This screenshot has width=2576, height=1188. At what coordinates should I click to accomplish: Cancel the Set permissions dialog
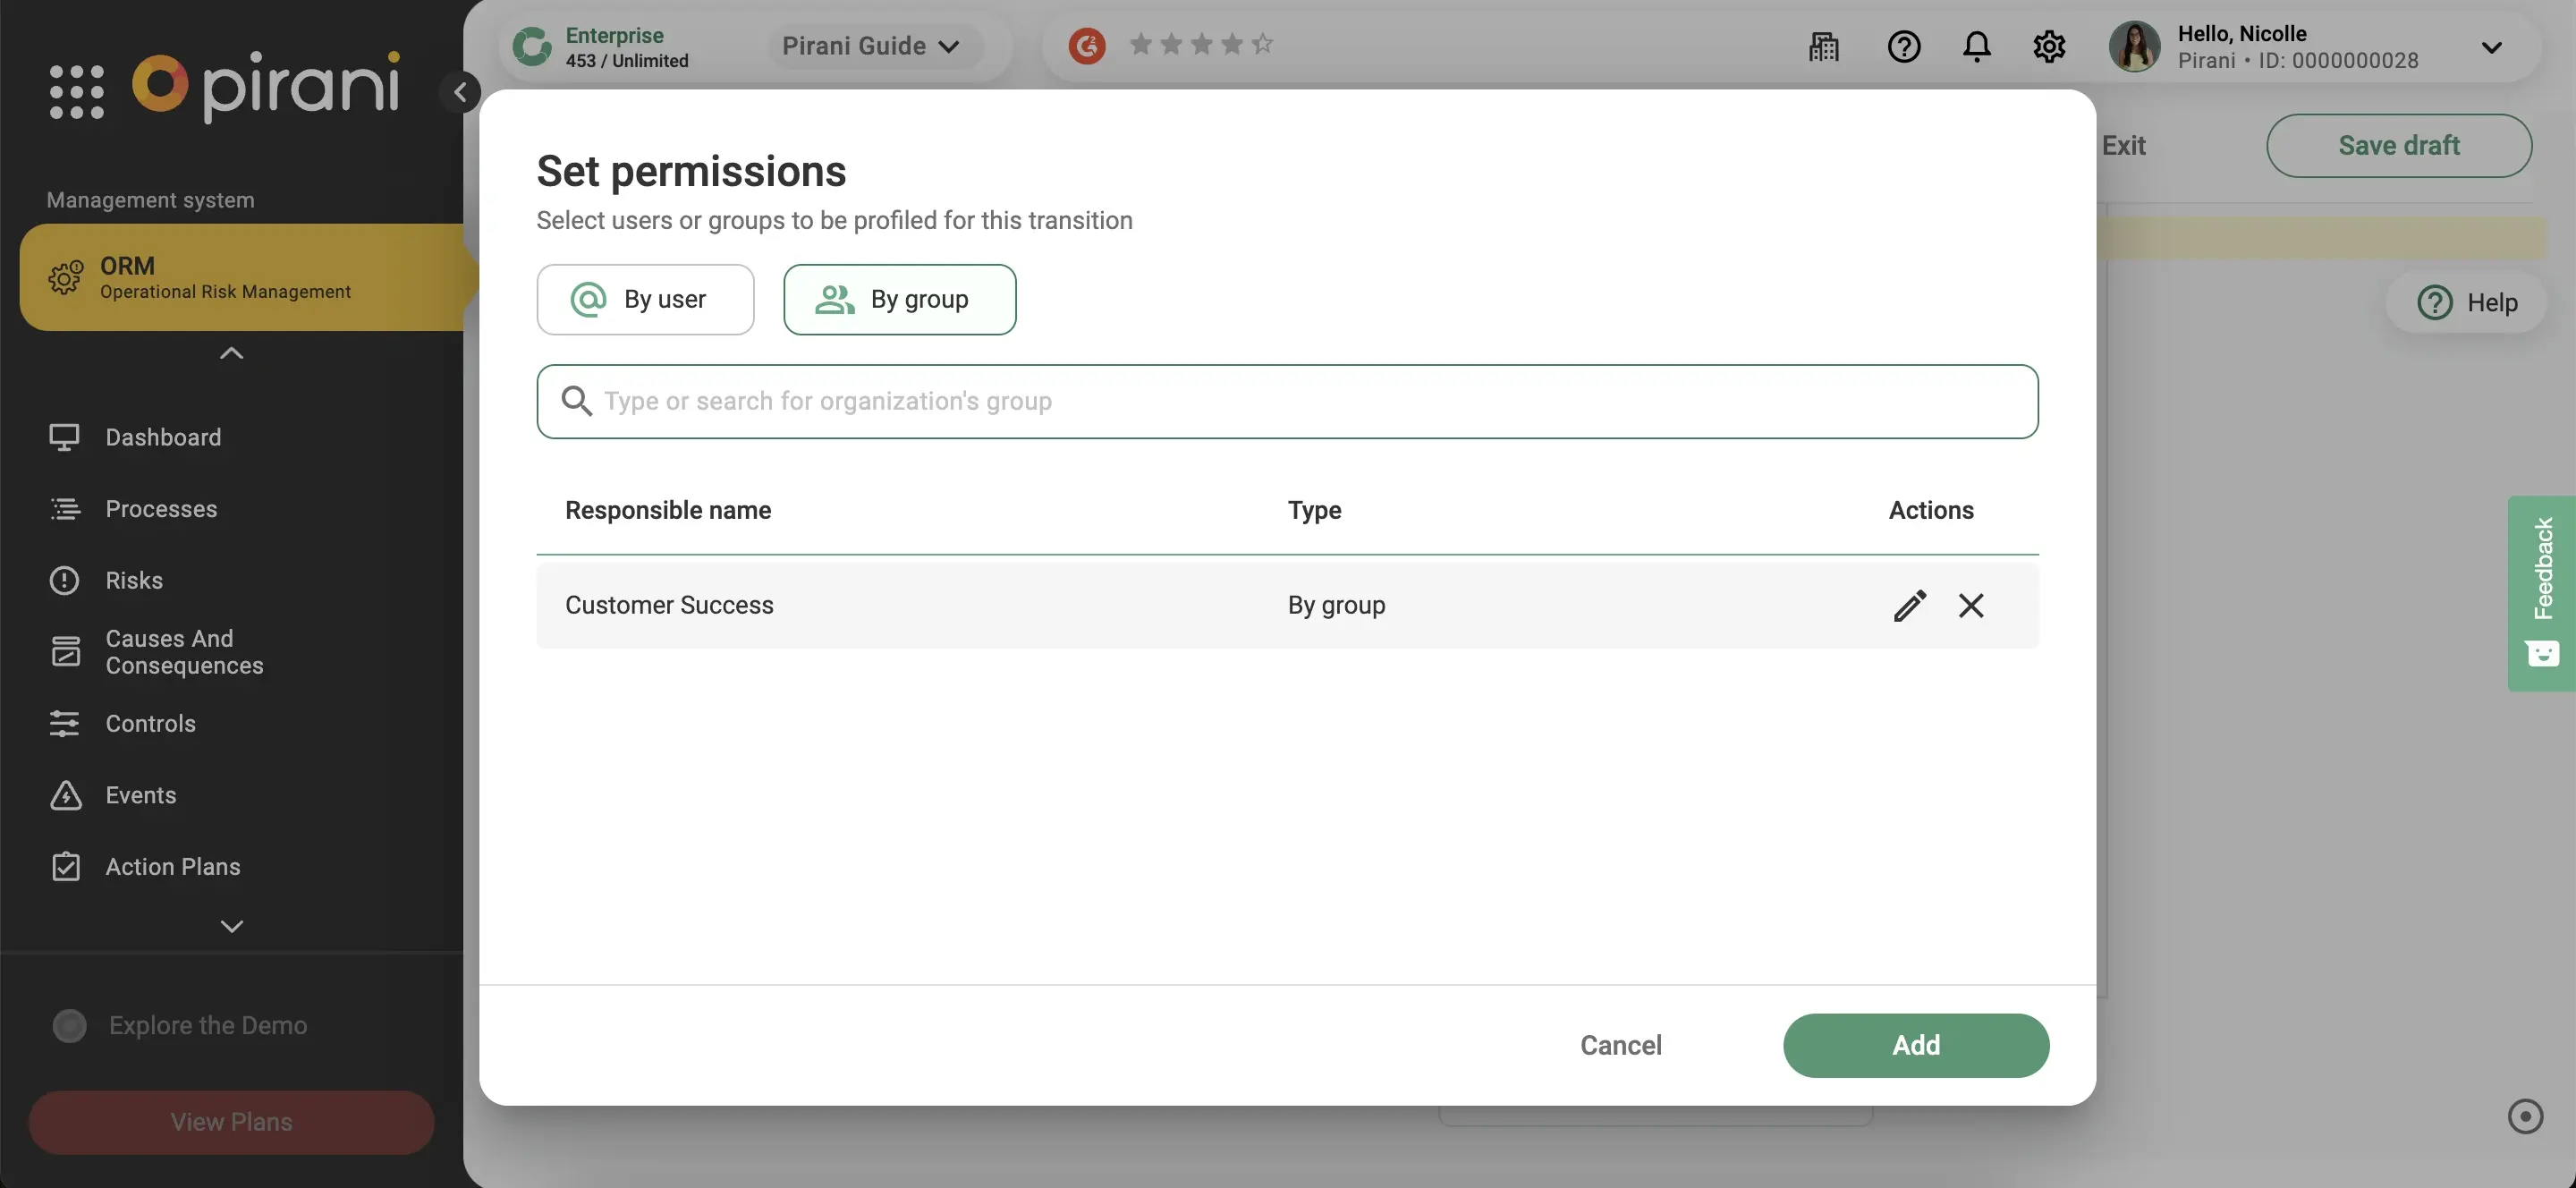pyautogui.click(x=1620, y=1045)
